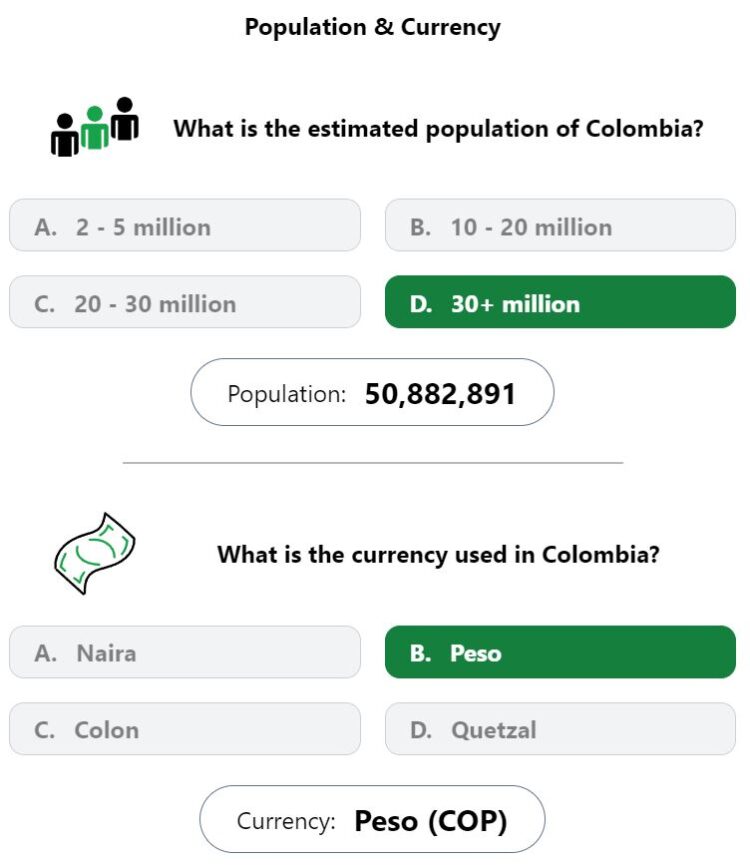Screen dimensions: 750x865
Task: Click the Population & Currency heading
Action: click(373, 27)
